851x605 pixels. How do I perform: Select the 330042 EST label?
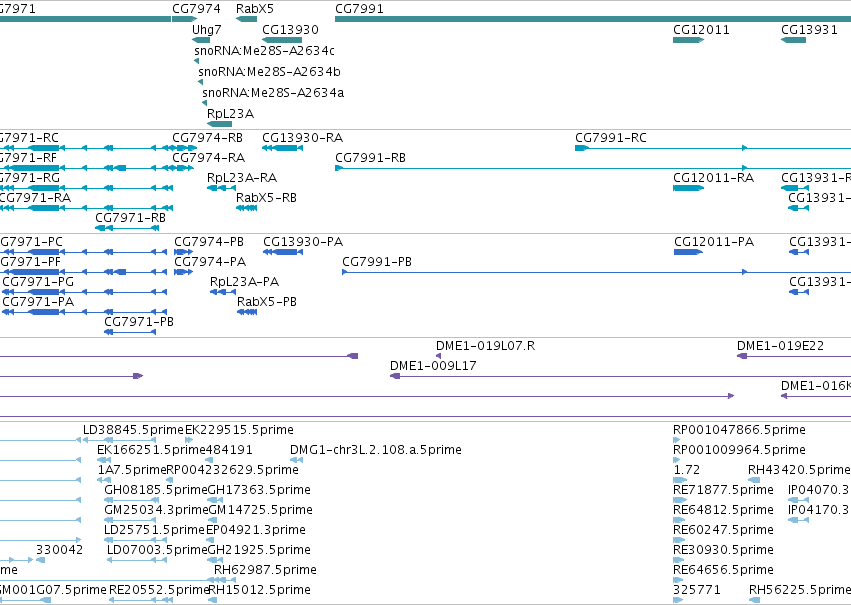pyautogui.click(x=60, y=551)
